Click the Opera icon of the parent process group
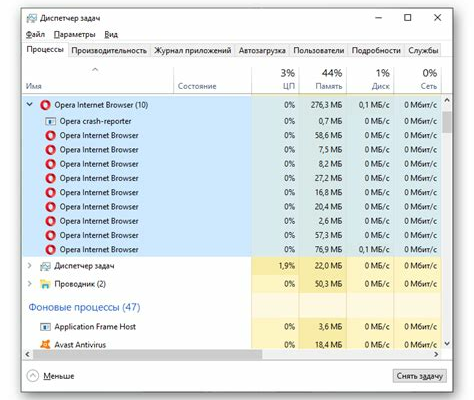This screenshot has height=400, width=474. click(x=45, y=105)
